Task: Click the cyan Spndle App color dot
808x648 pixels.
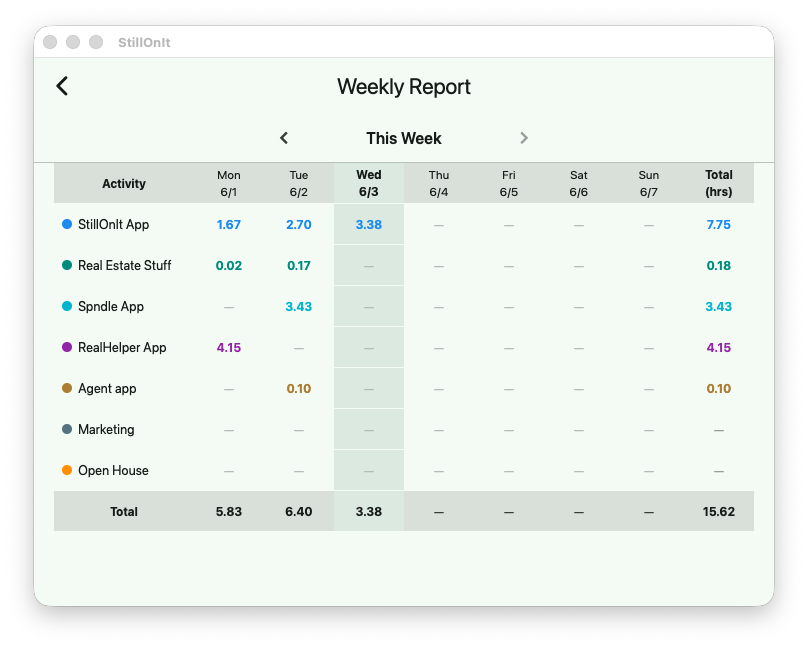Action: coord(67,306)
